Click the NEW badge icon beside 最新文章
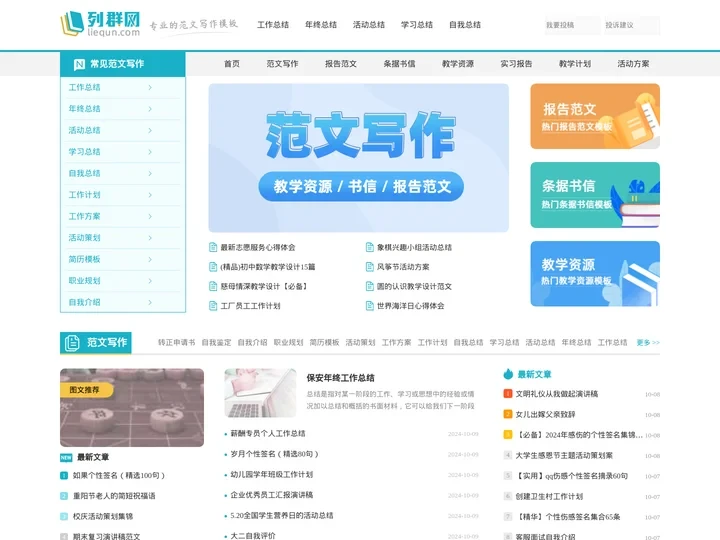Viewport: 720px width, 540px height. pos(66,457)
